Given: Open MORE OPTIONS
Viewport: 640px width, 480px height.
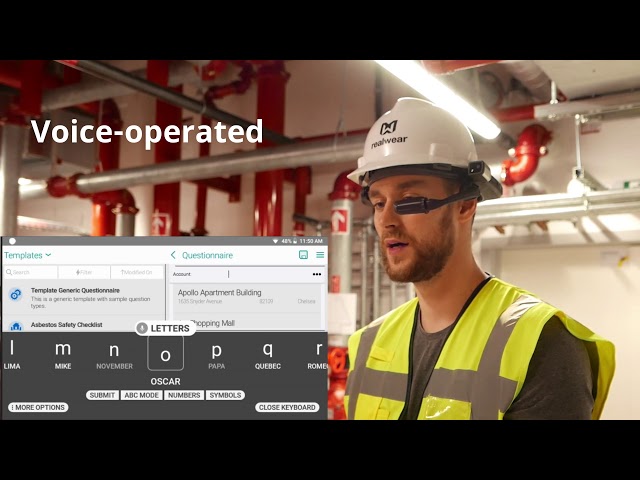Looking at the screenshot, I should click(38, 407).
